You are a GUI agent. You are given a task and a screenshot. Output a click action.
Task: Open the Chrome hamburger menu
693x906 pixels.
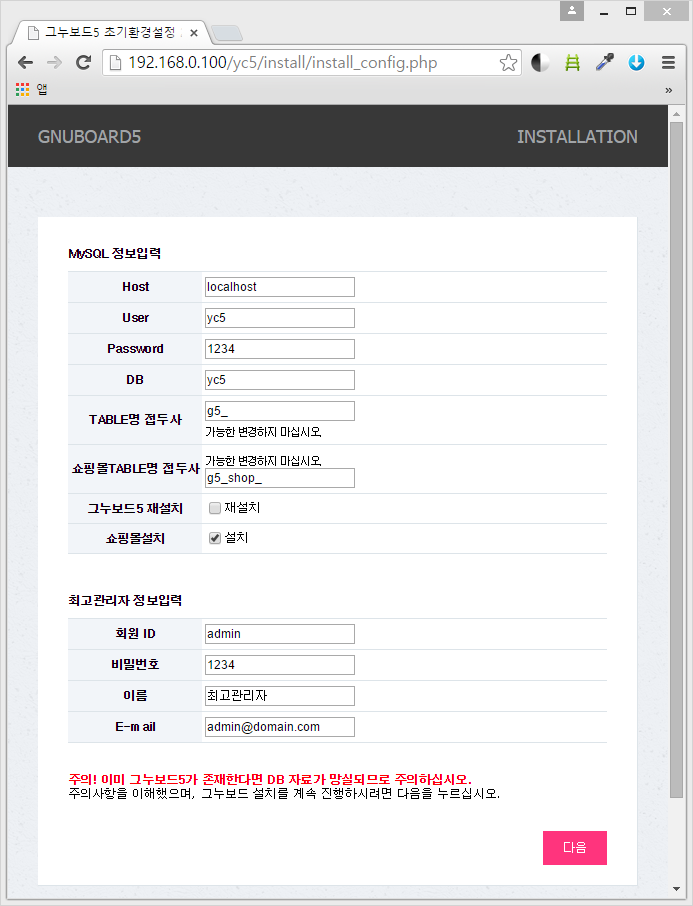(668, 62)
